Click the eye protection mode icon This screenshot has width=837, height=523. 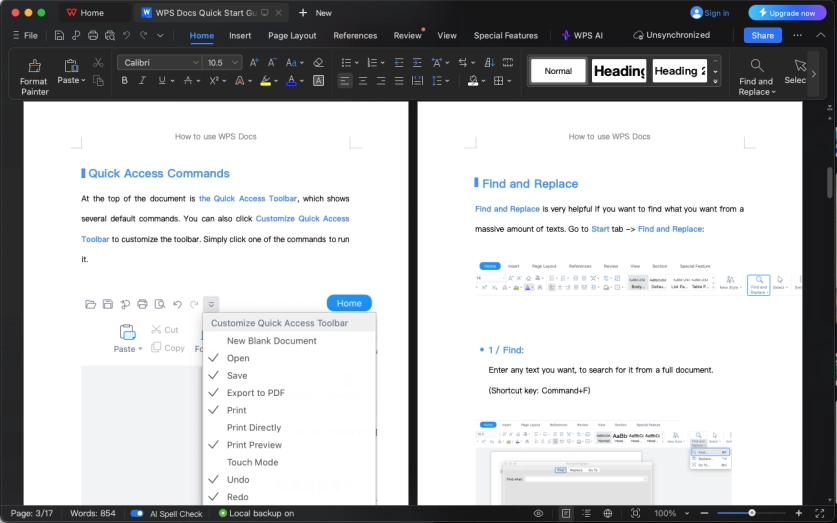point(538,513)
